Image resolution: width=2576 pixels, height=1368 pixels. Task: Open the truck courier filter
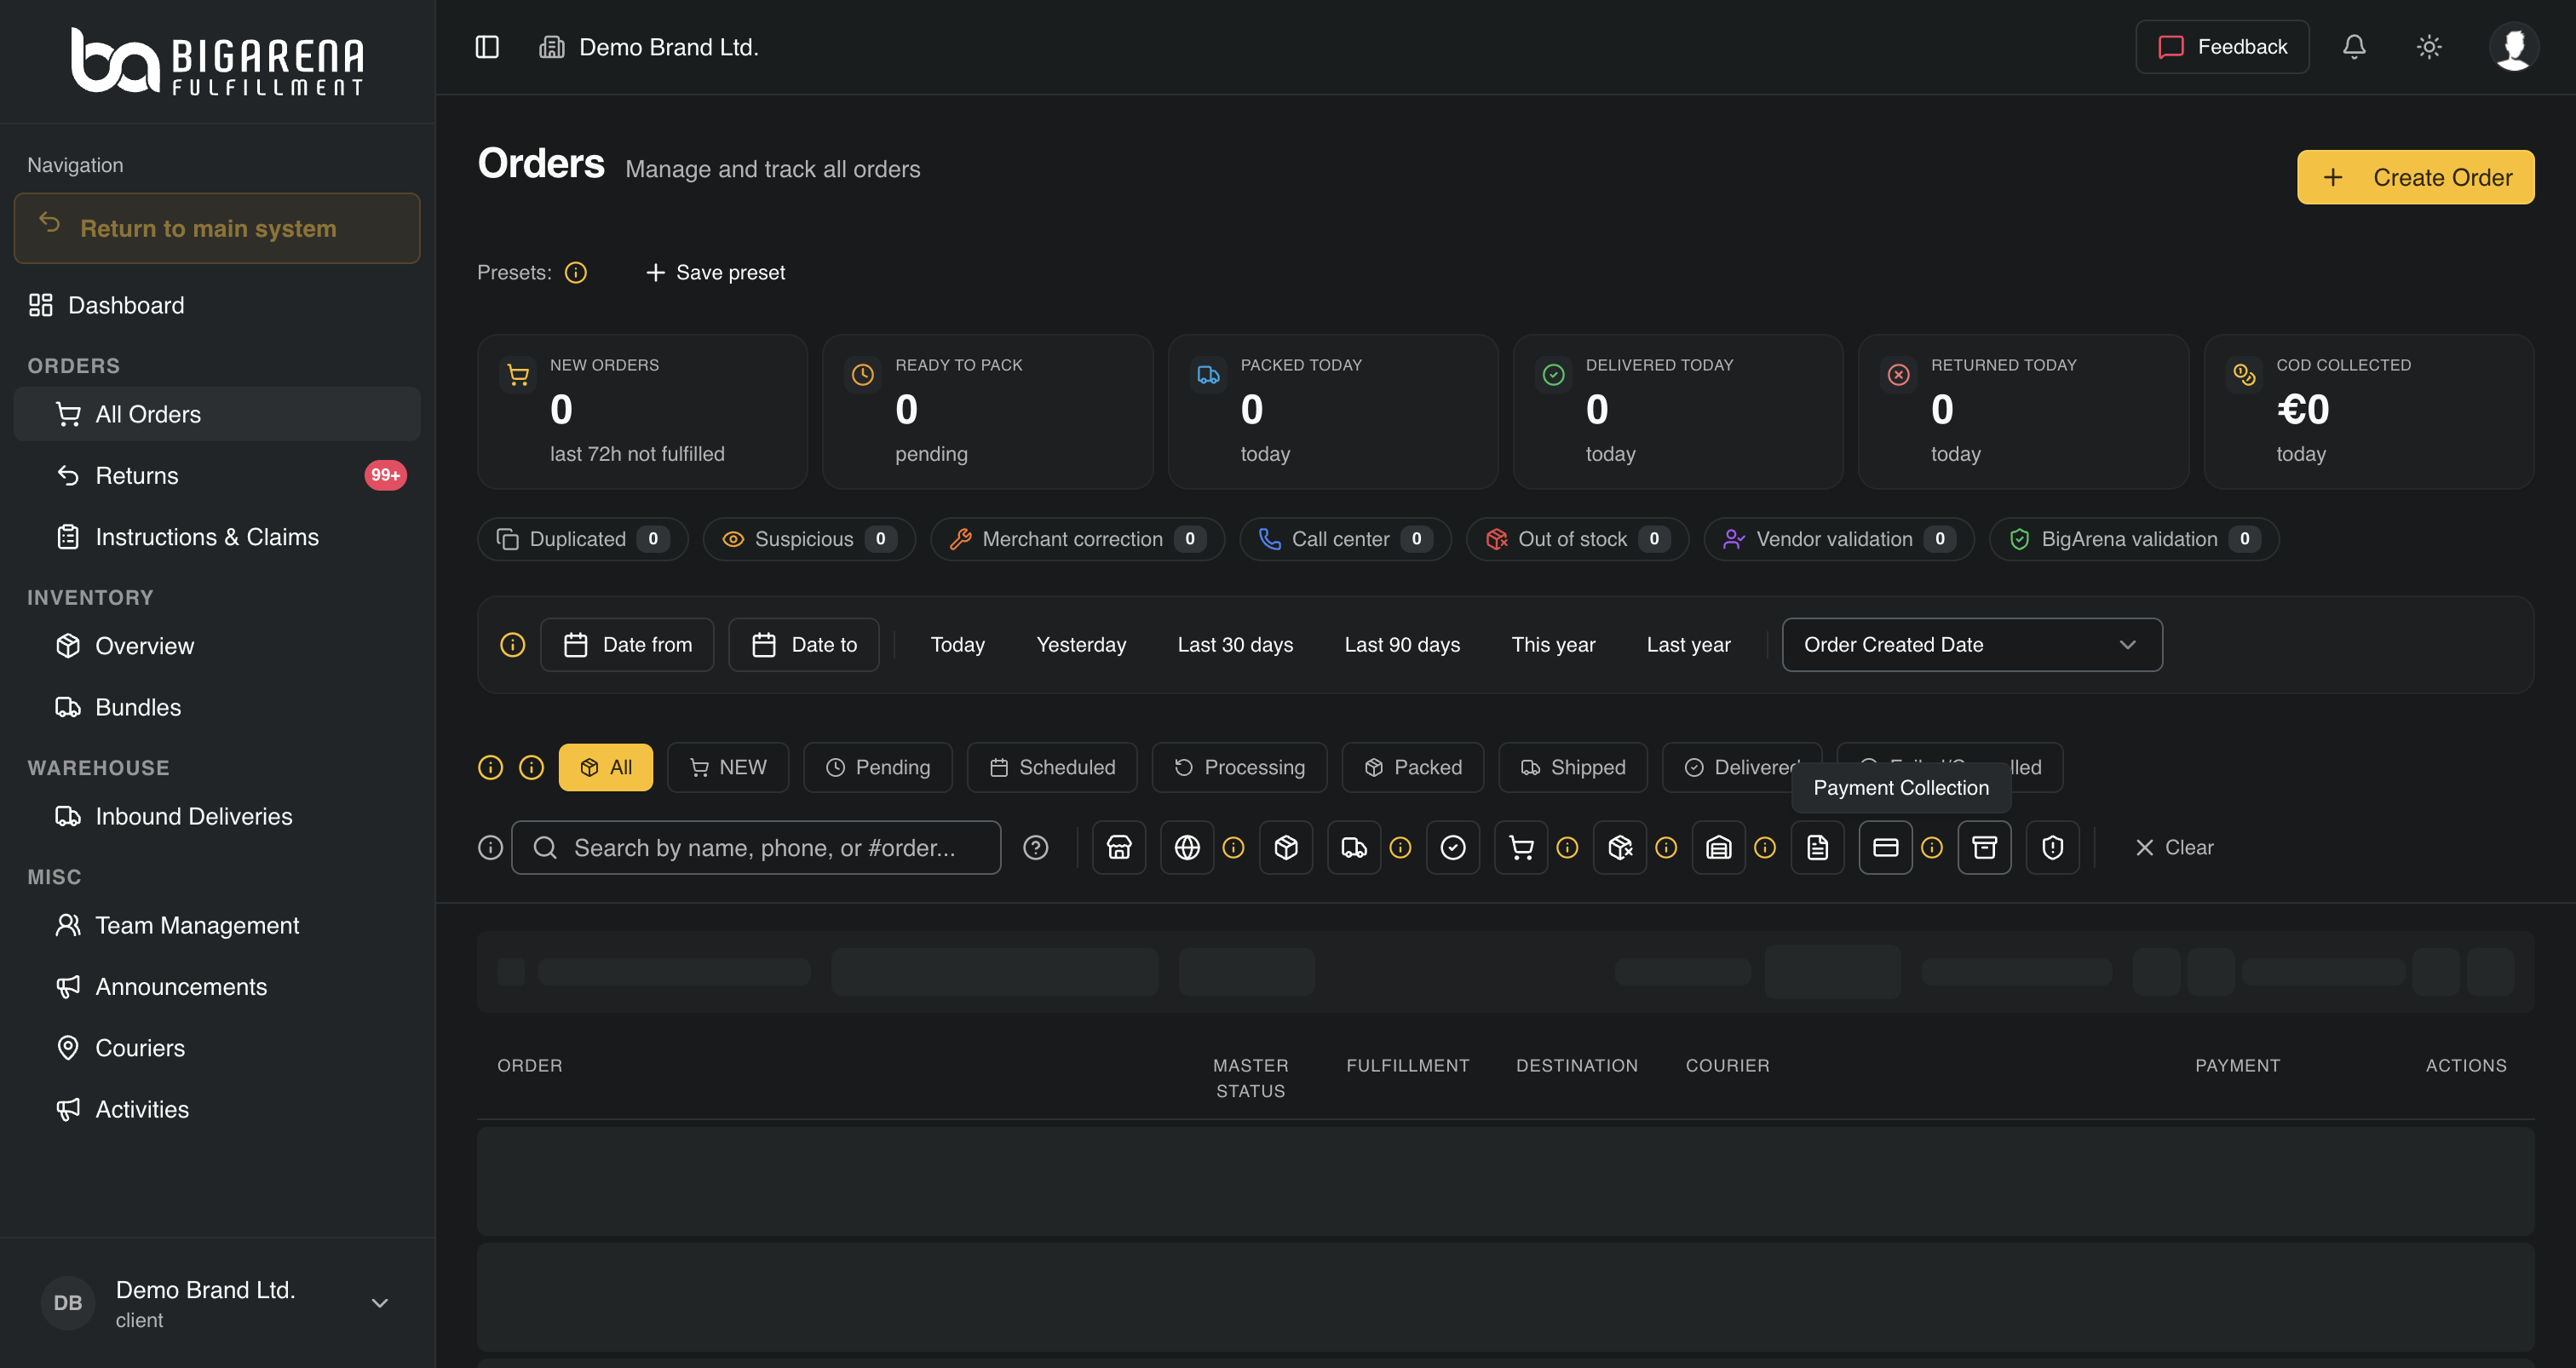tap(1354, 848)
